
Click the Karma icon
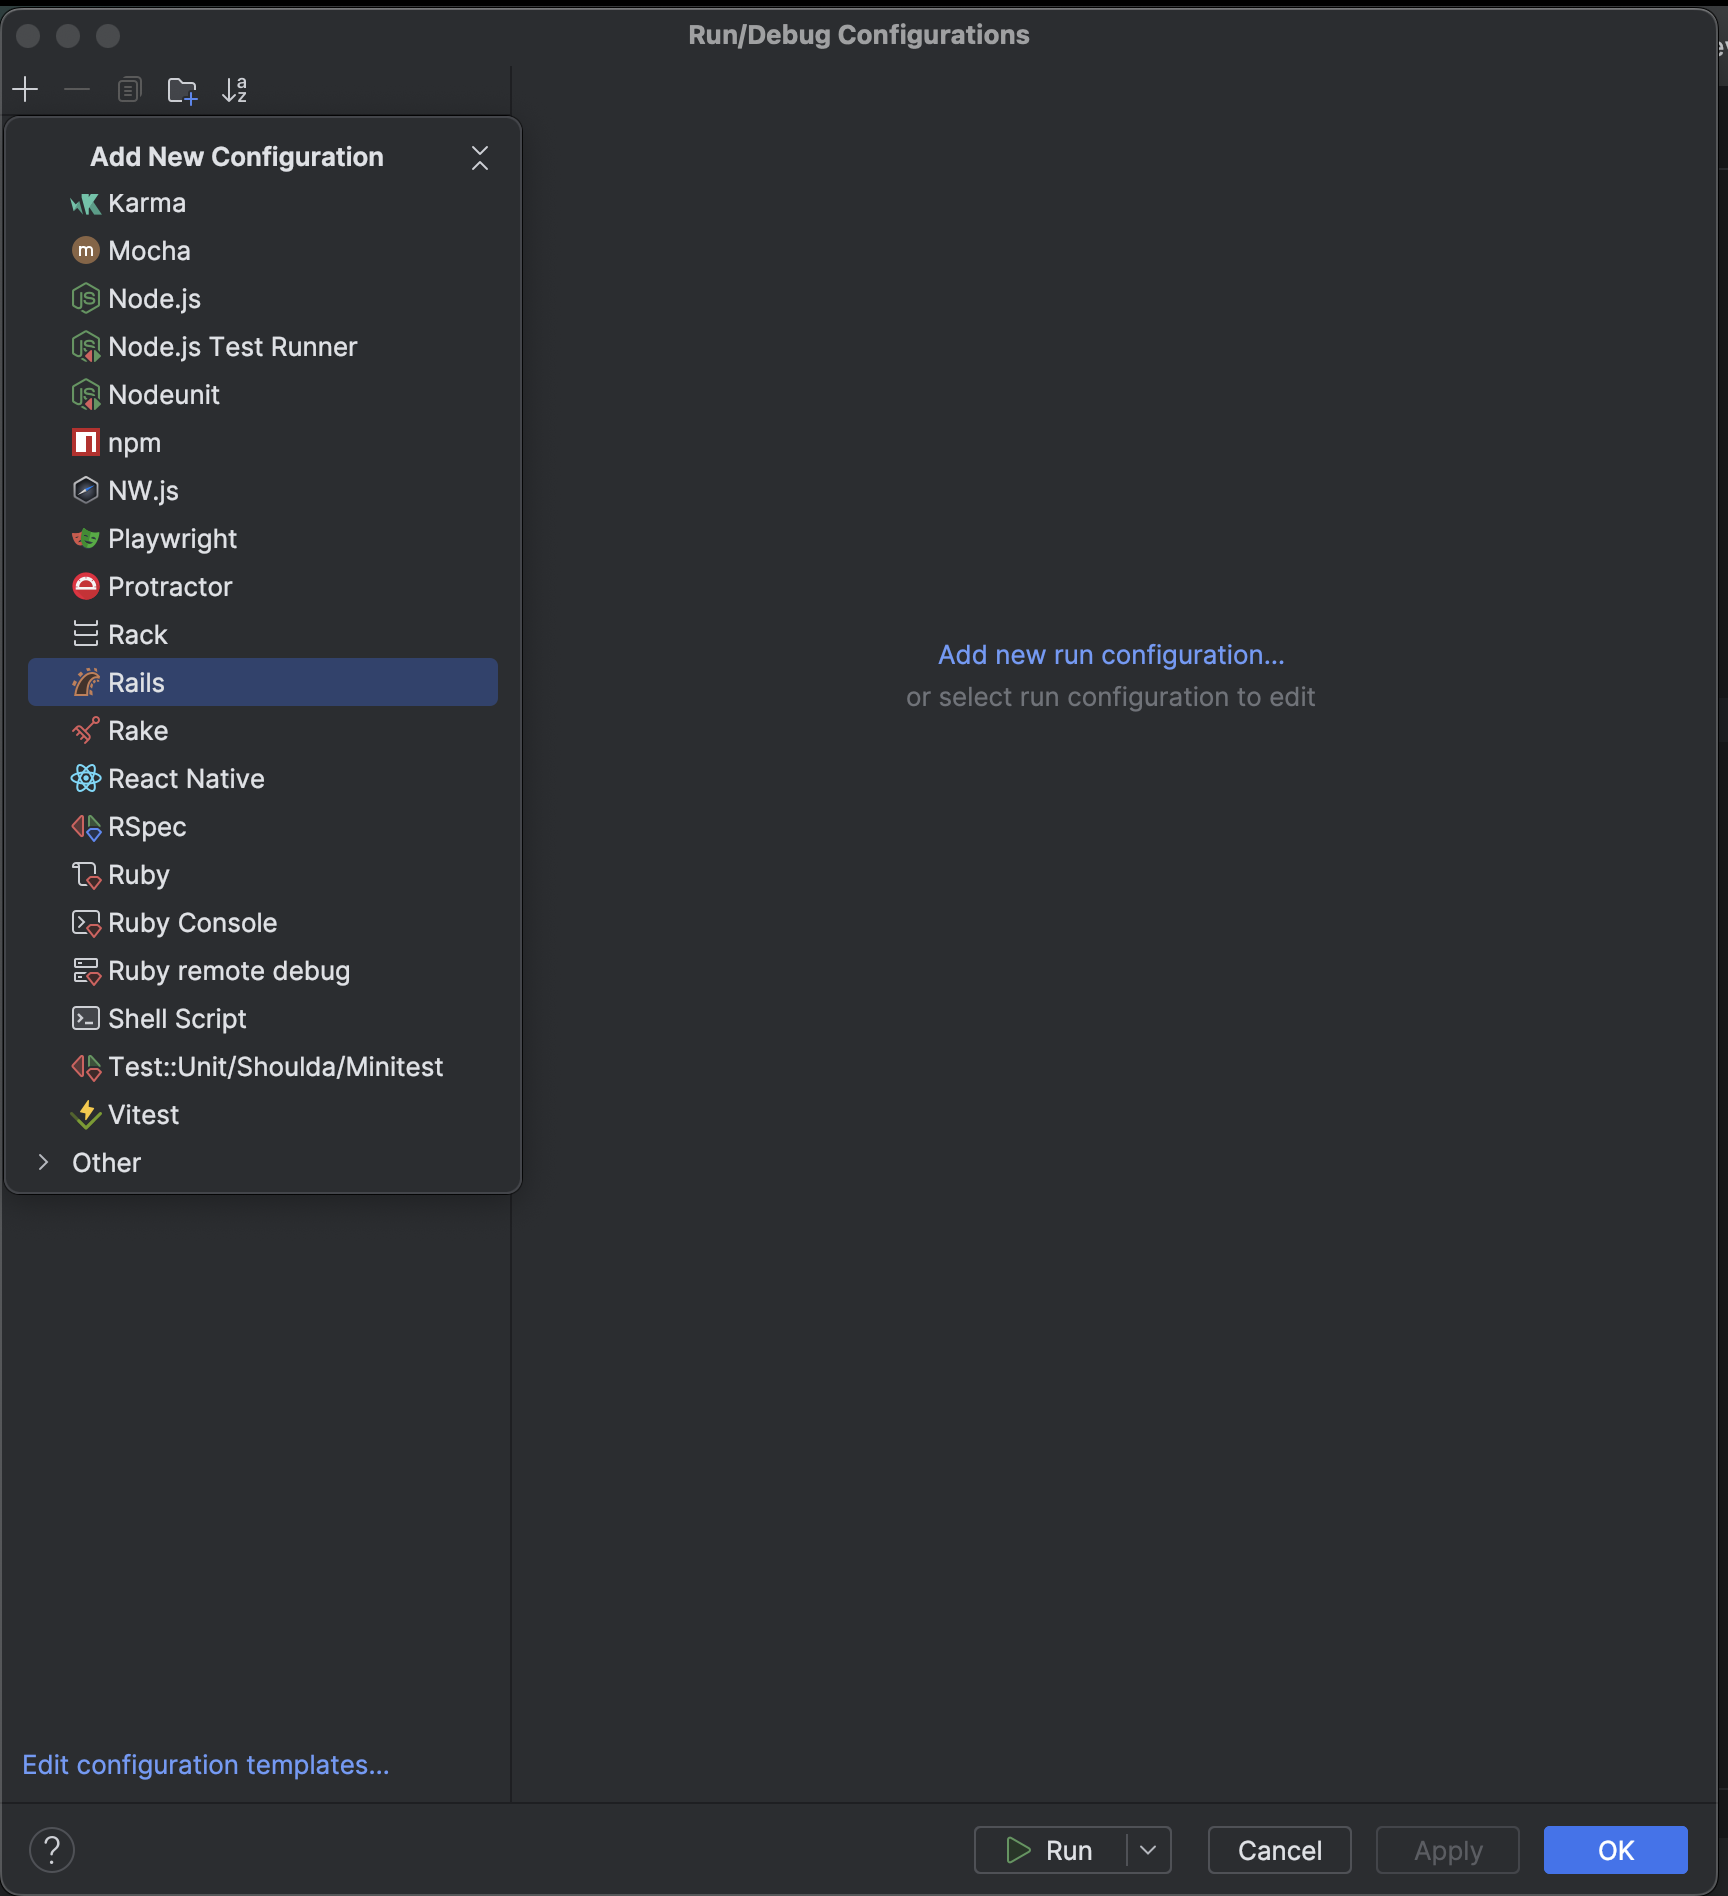coord(86,203)
